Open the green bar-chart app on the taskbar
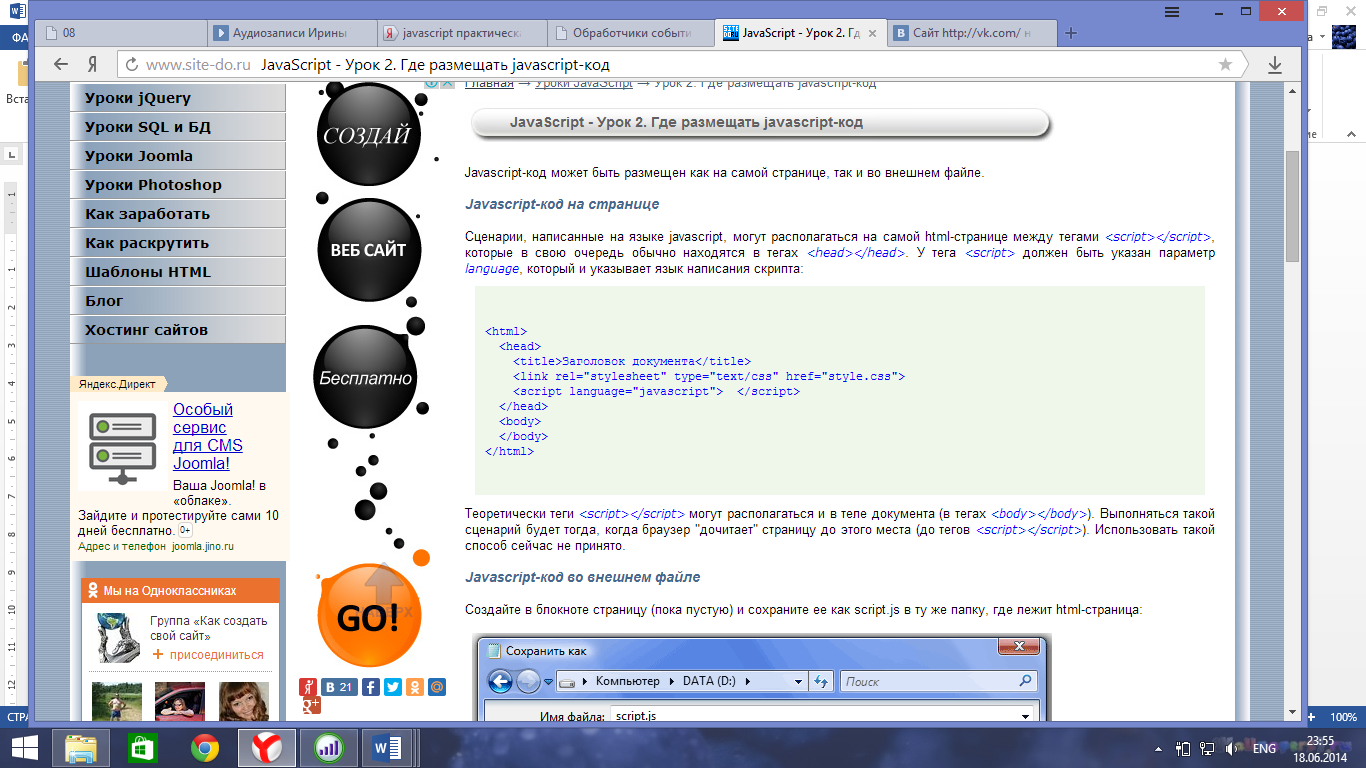 coord(327,747)
